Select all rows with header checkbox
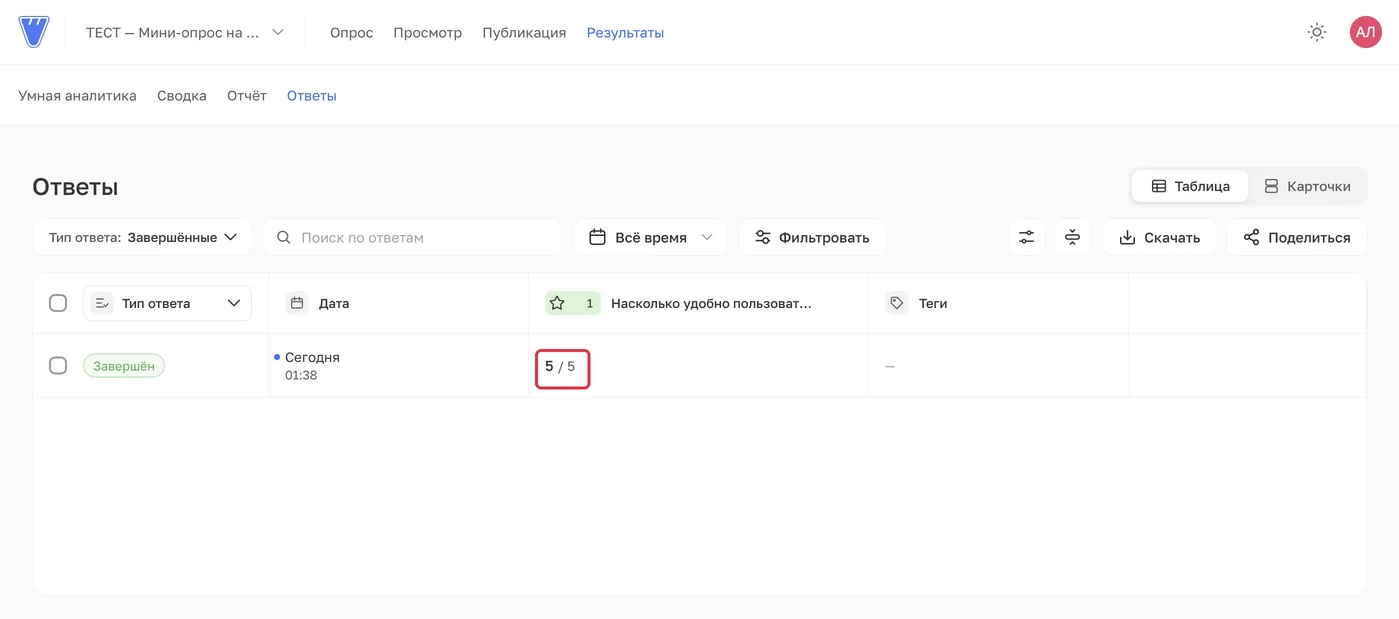1399x619 pixels. coord(58,303)
